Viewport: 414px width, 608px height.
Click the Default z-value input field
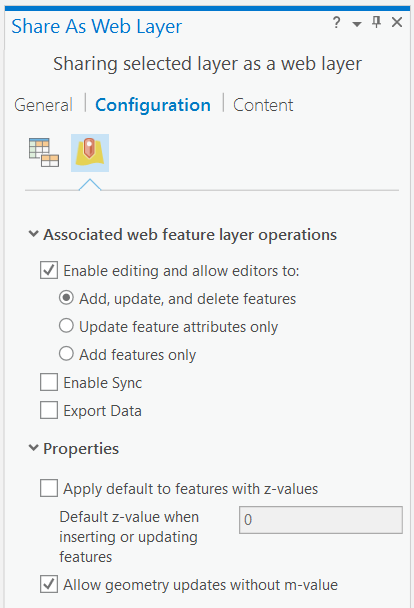coord(321,520)
